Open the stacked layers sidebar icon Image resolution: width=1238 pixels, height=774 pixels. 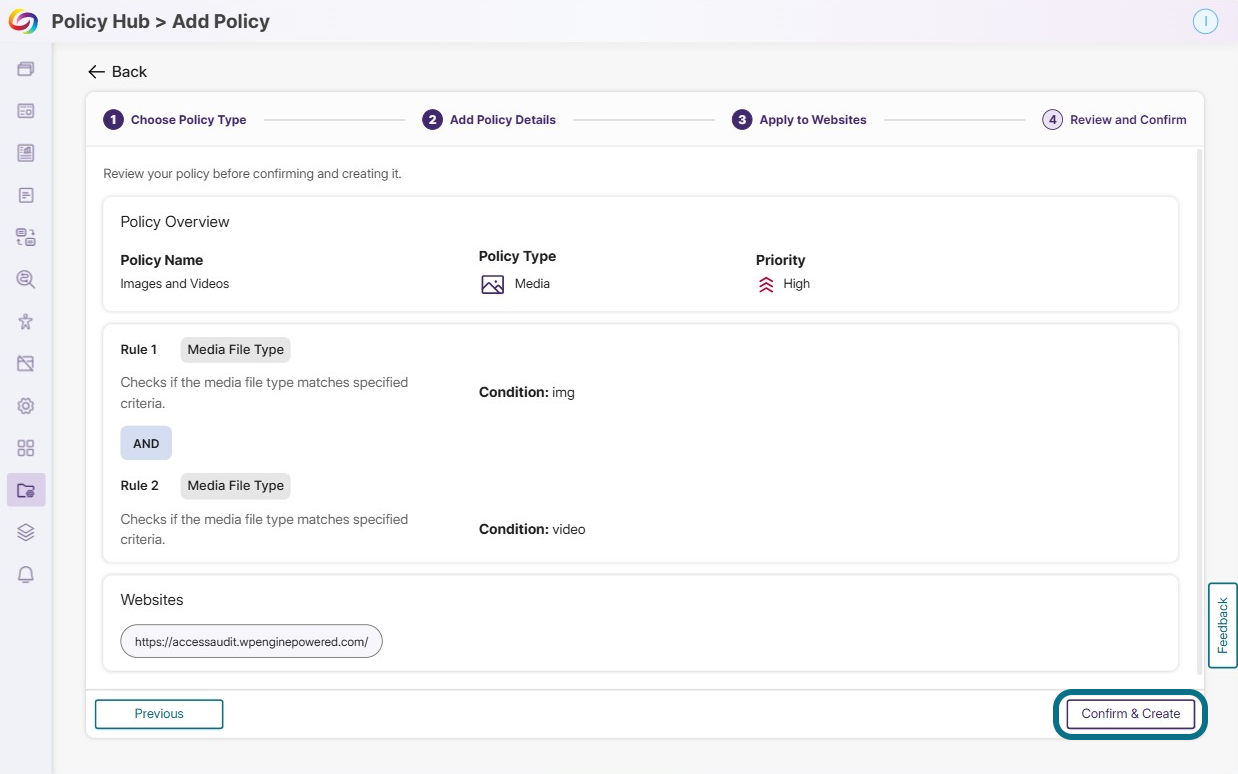click(x=26, y=532)
